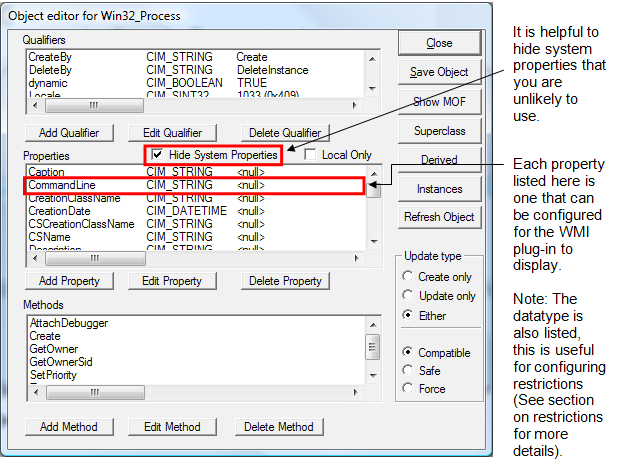Image resolution: width=641 pixels, height=460 pixels.
Task: Select the Safe radio button
Action: [x=407, y=370]
